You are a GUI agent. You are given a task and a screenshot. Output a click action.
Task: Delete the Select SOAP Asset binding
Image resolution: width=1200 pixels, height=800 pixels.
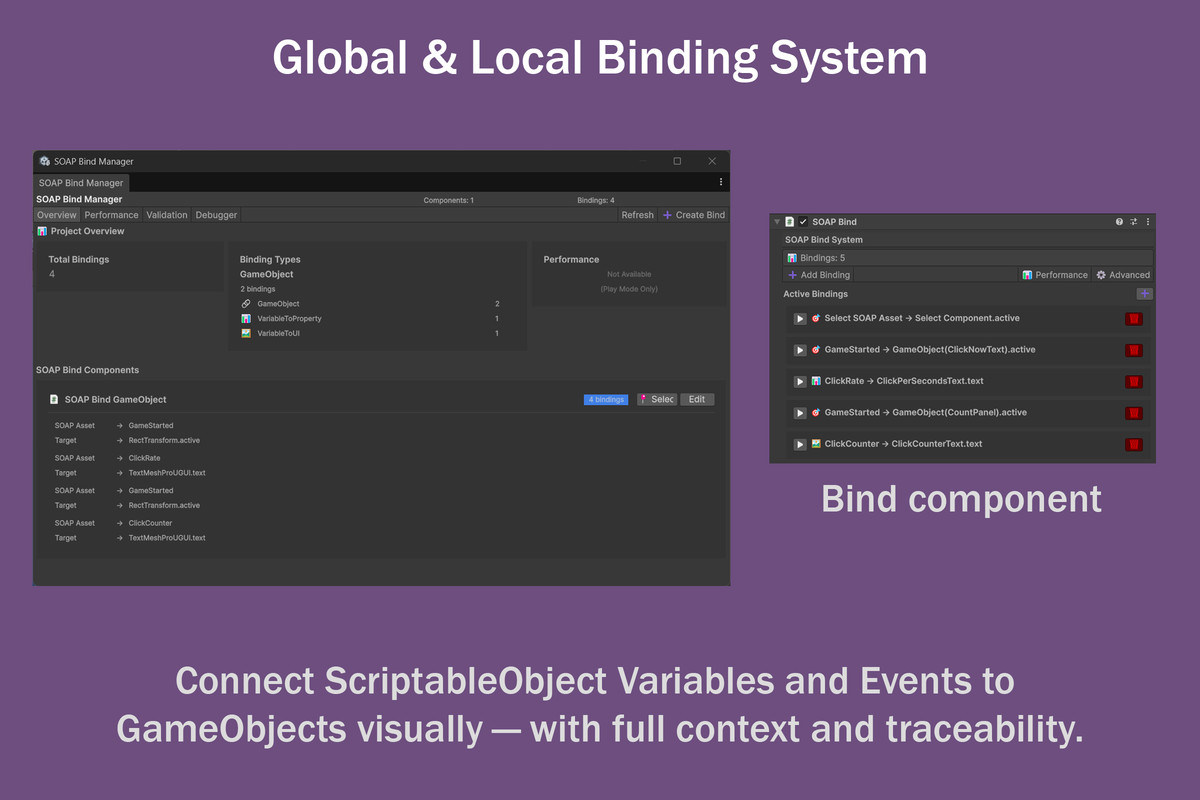coord(1134,319)
